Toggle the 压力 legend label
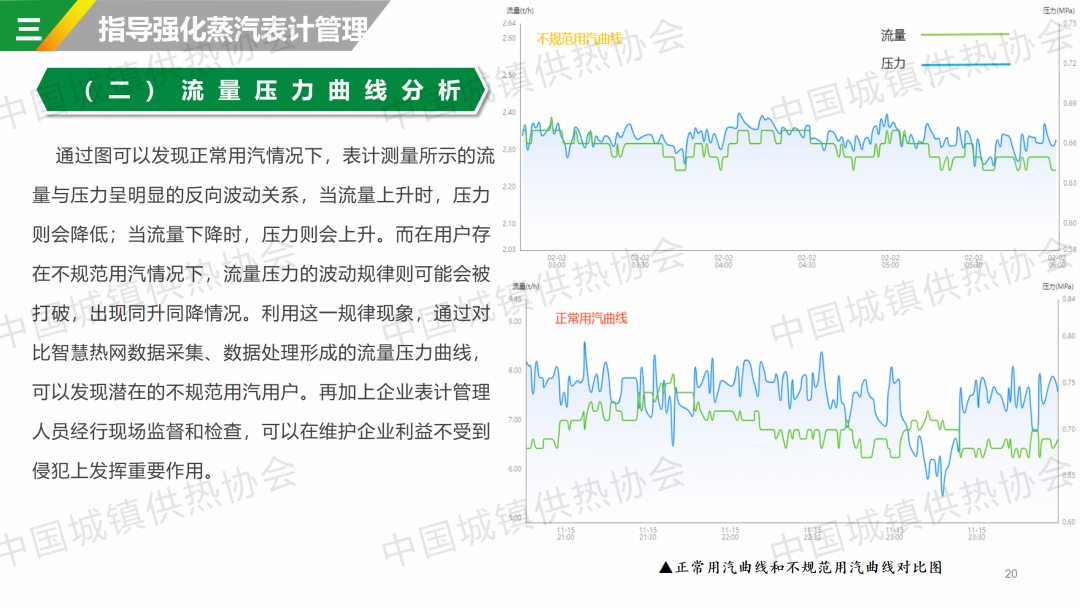Image resolution: width=1080 pixels, height=608 pixels. click(893, 63)
